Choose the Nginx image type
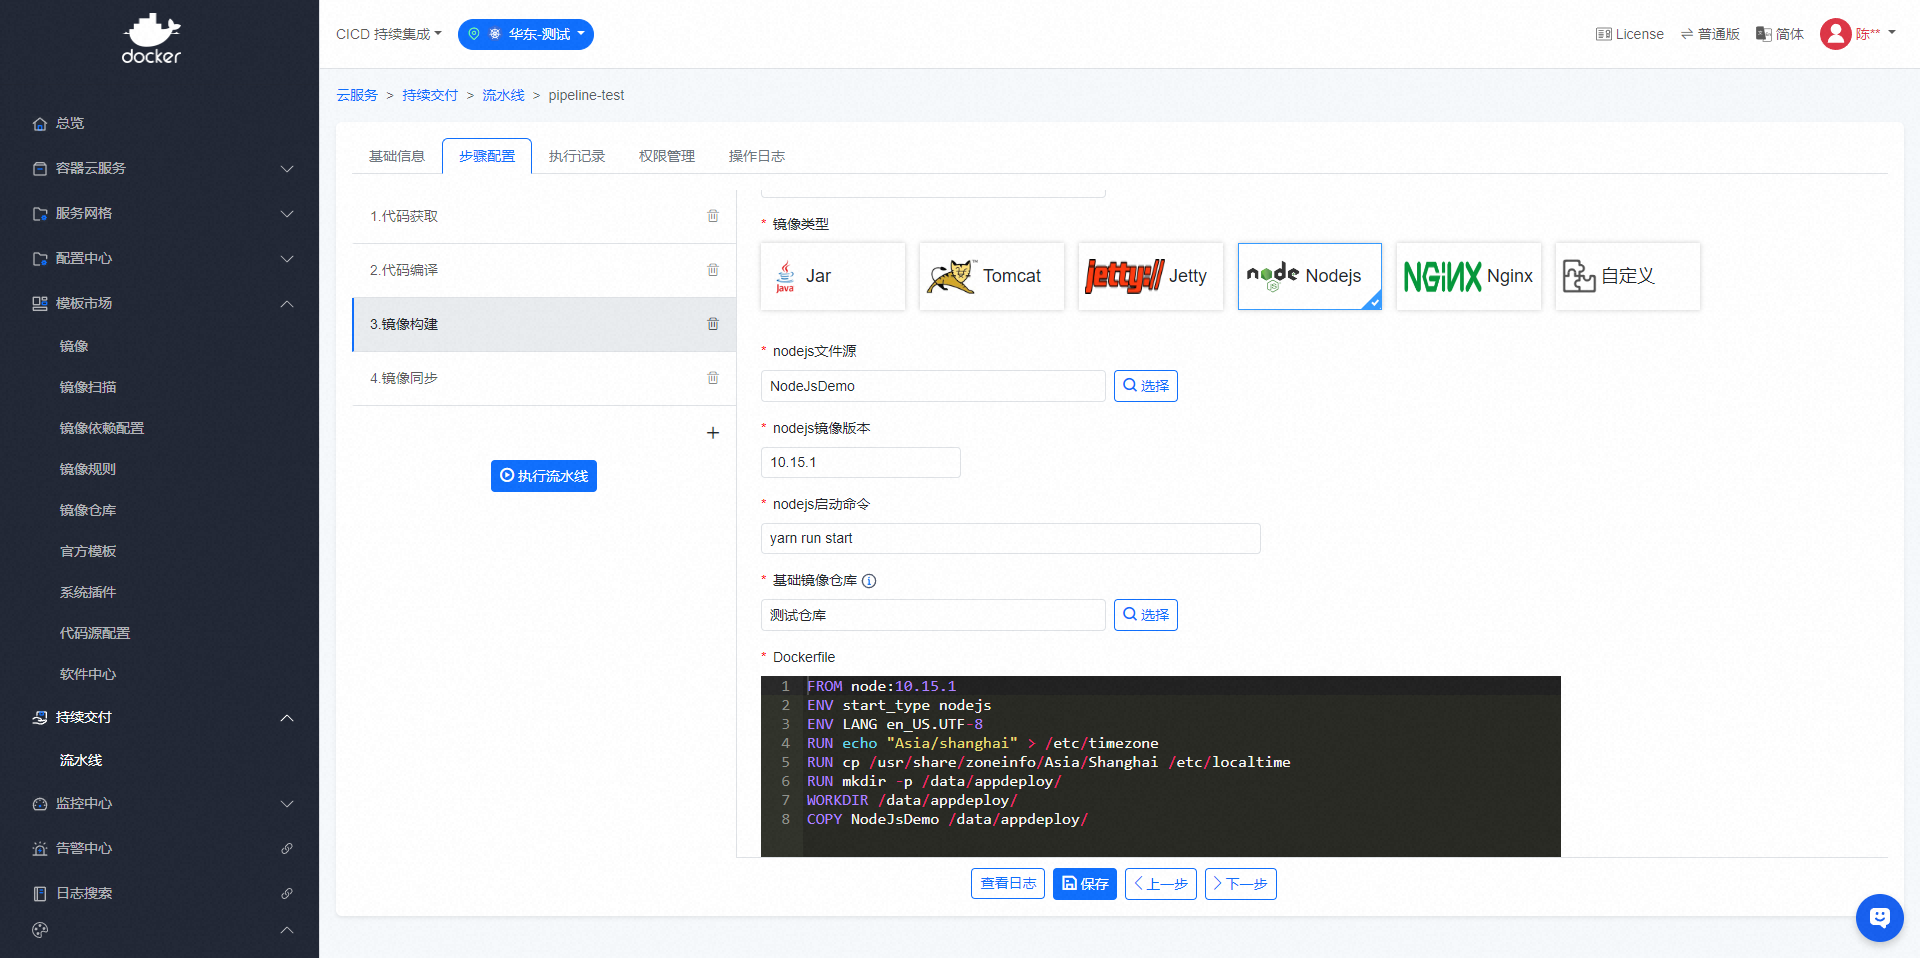Screen dimensions: 1920x958 [1468, 276]
